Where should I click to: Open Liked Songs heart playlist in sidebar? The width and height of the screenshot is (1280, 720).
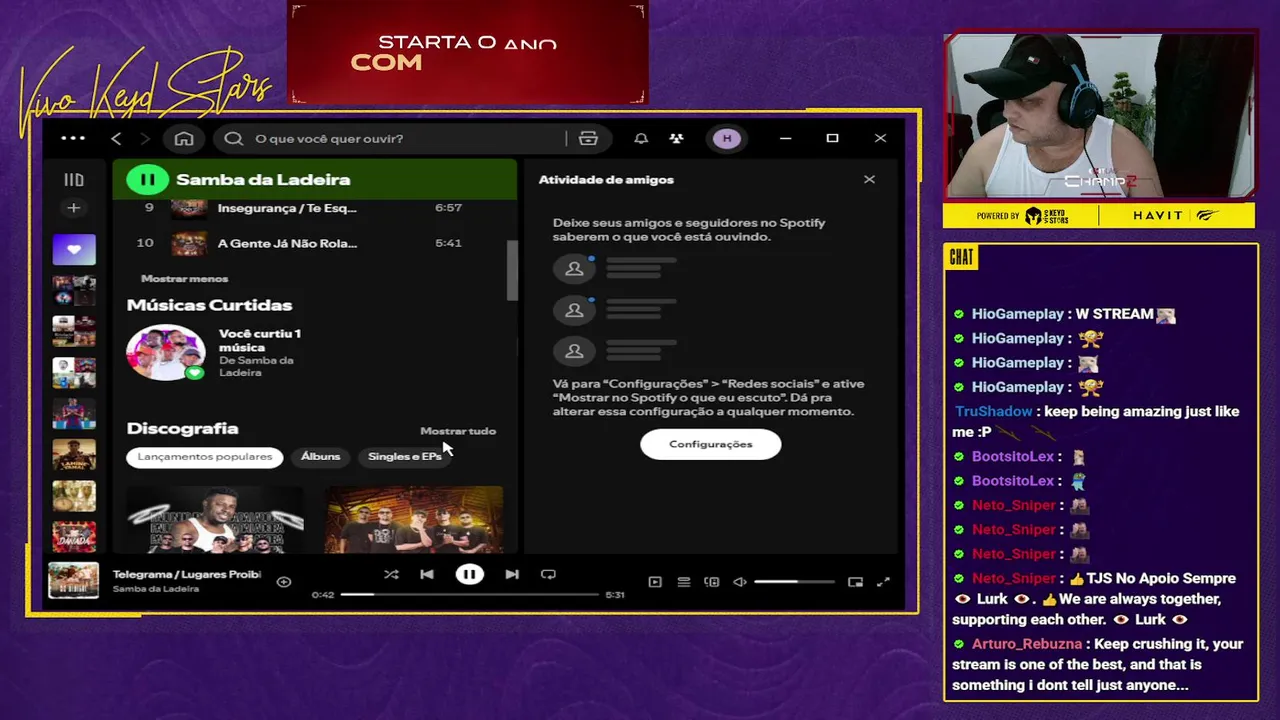click(74, 249)
